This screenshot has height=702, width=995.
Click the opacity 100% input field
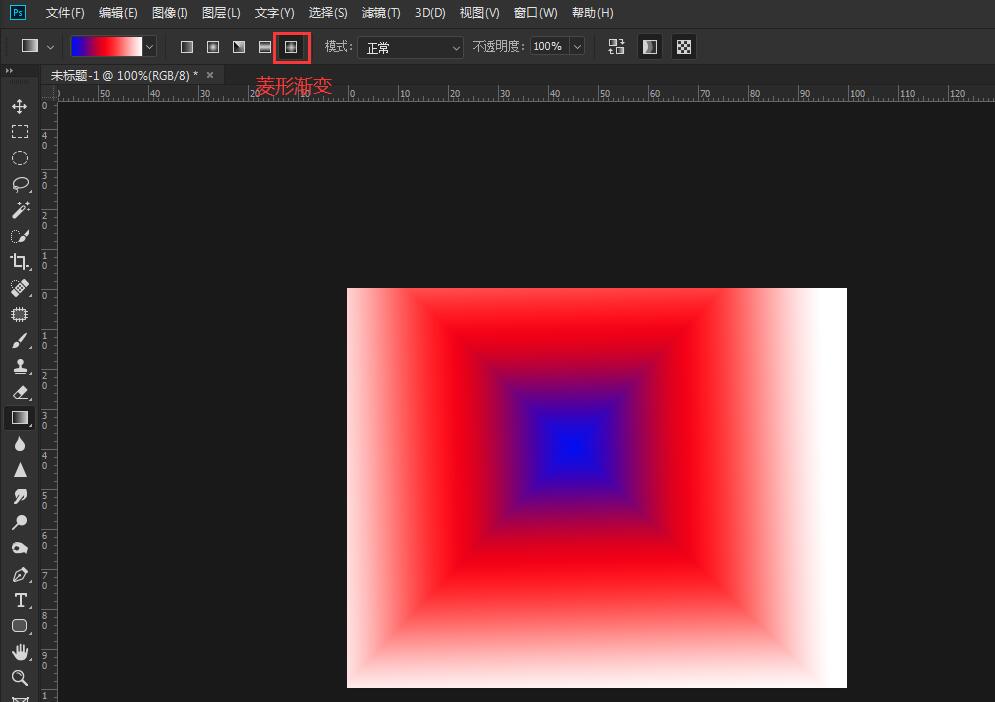[x=549, y=46]
